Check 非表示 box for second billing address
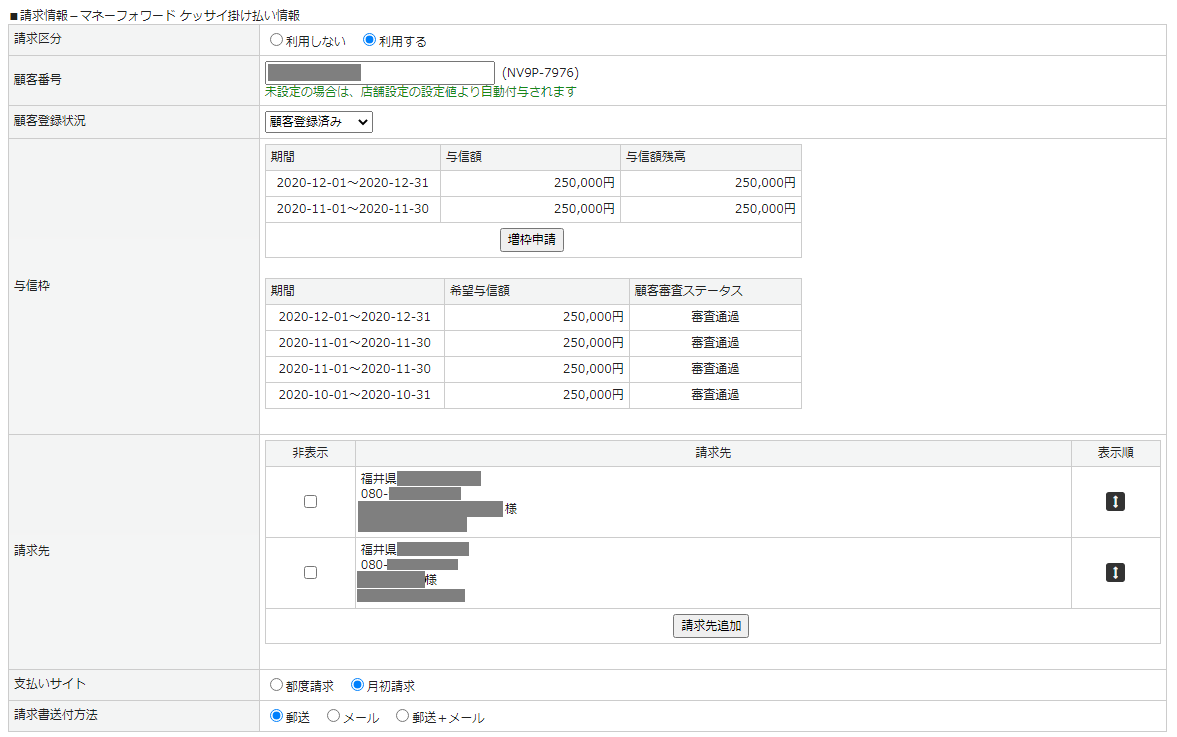This screenshot has width=1177, height=737. pos(310,573)
